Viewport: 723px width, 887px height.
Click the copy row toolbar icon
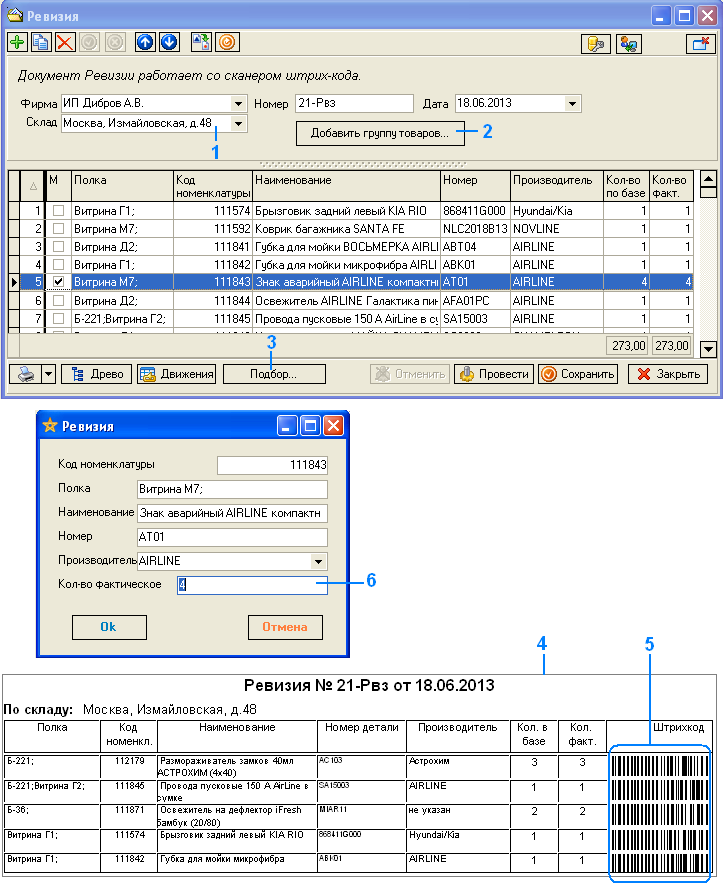click(x=41, y=42)
